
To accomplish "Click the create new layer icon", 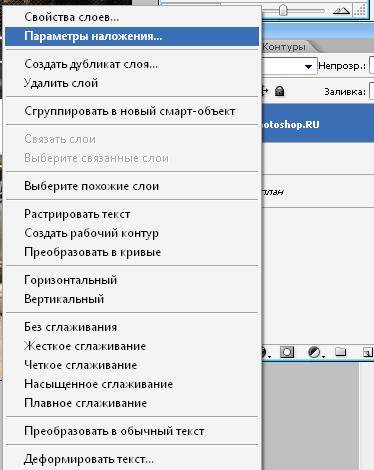I will click(368, 352).
